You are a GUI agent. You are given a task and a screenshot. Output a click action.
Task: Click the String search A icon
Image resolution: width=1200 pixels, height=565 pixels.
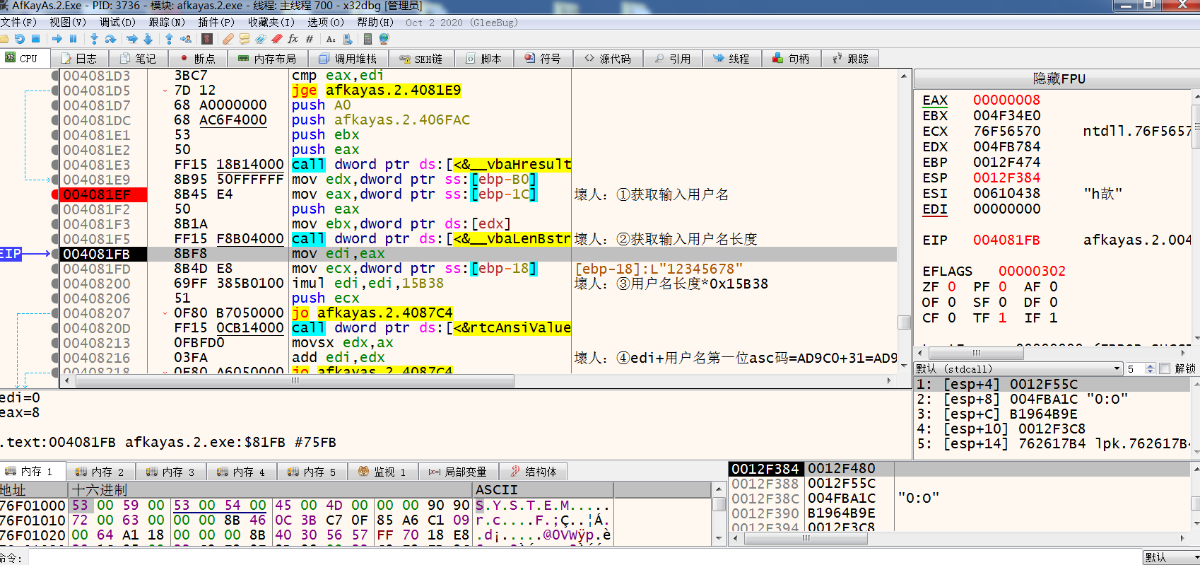(x=330, y=39)
